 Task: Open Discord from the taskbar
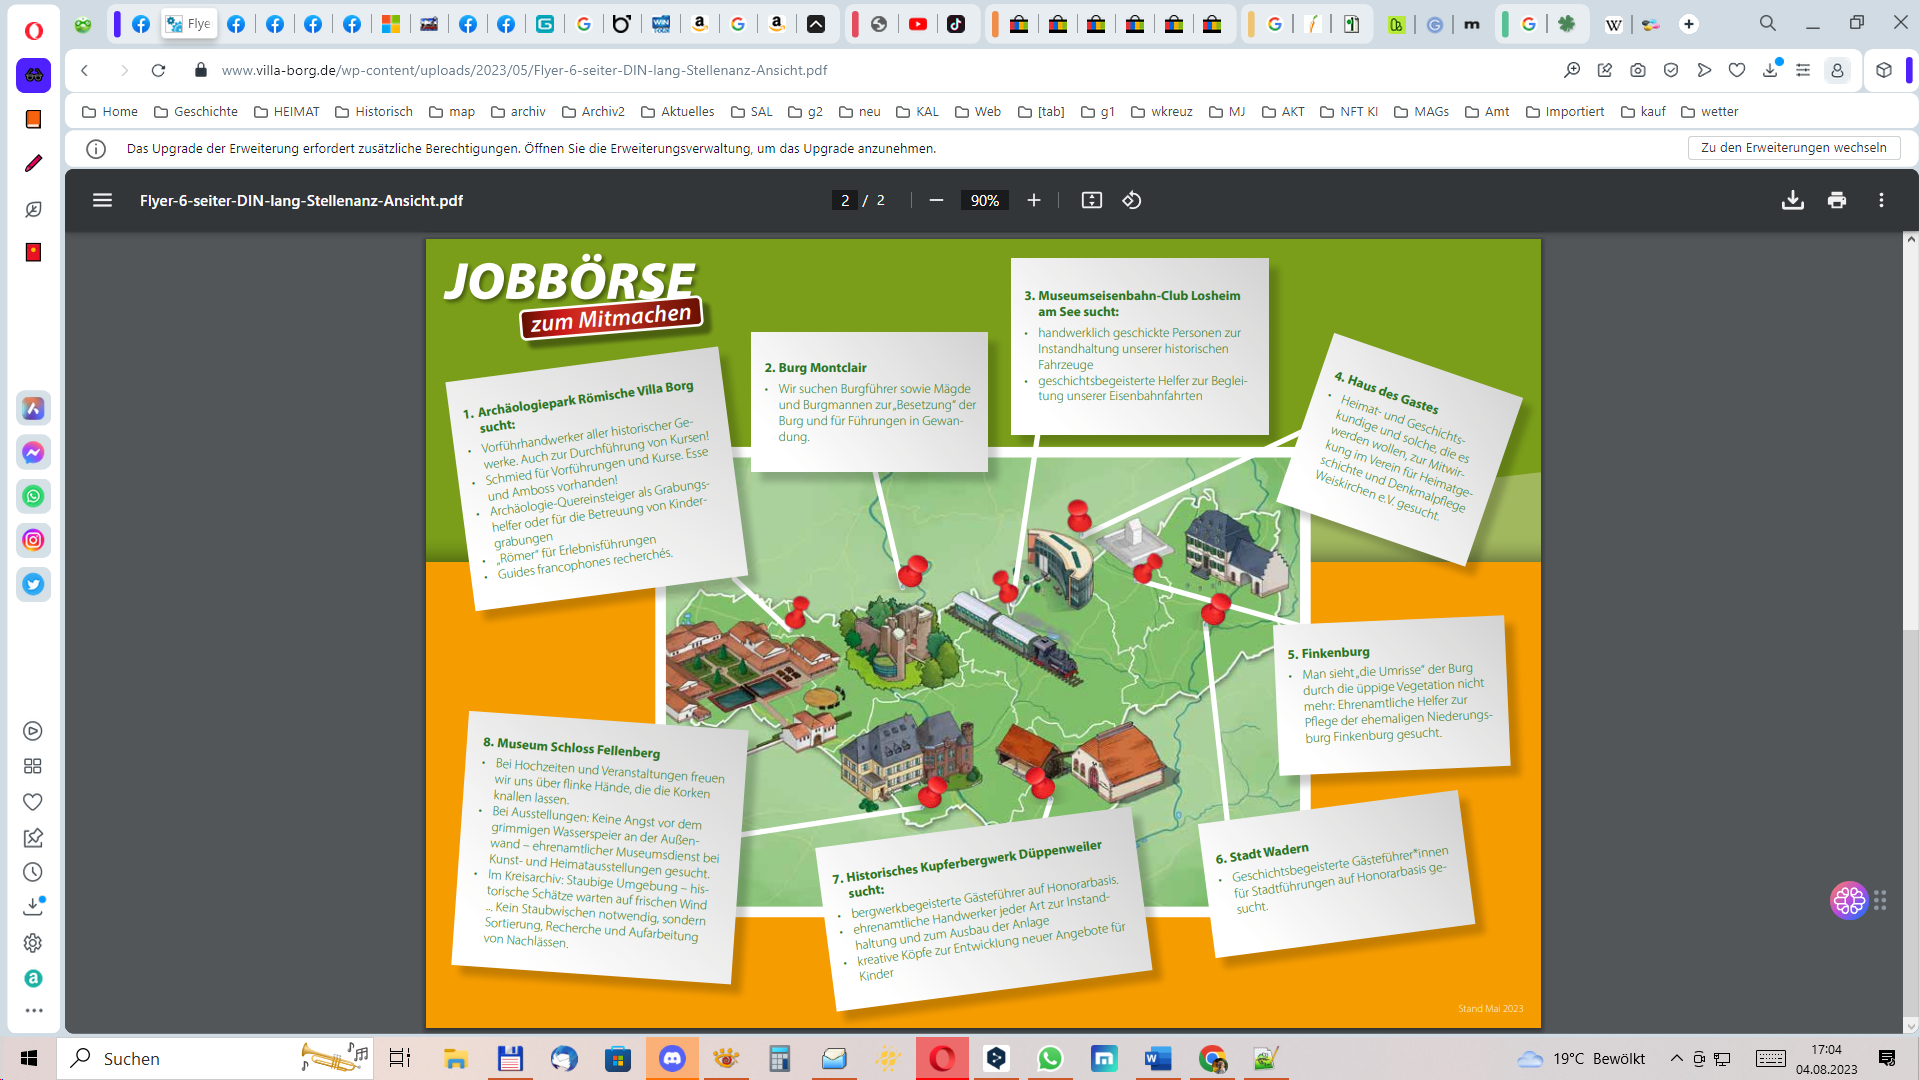pyautogui.click(x=672, y=1058)
